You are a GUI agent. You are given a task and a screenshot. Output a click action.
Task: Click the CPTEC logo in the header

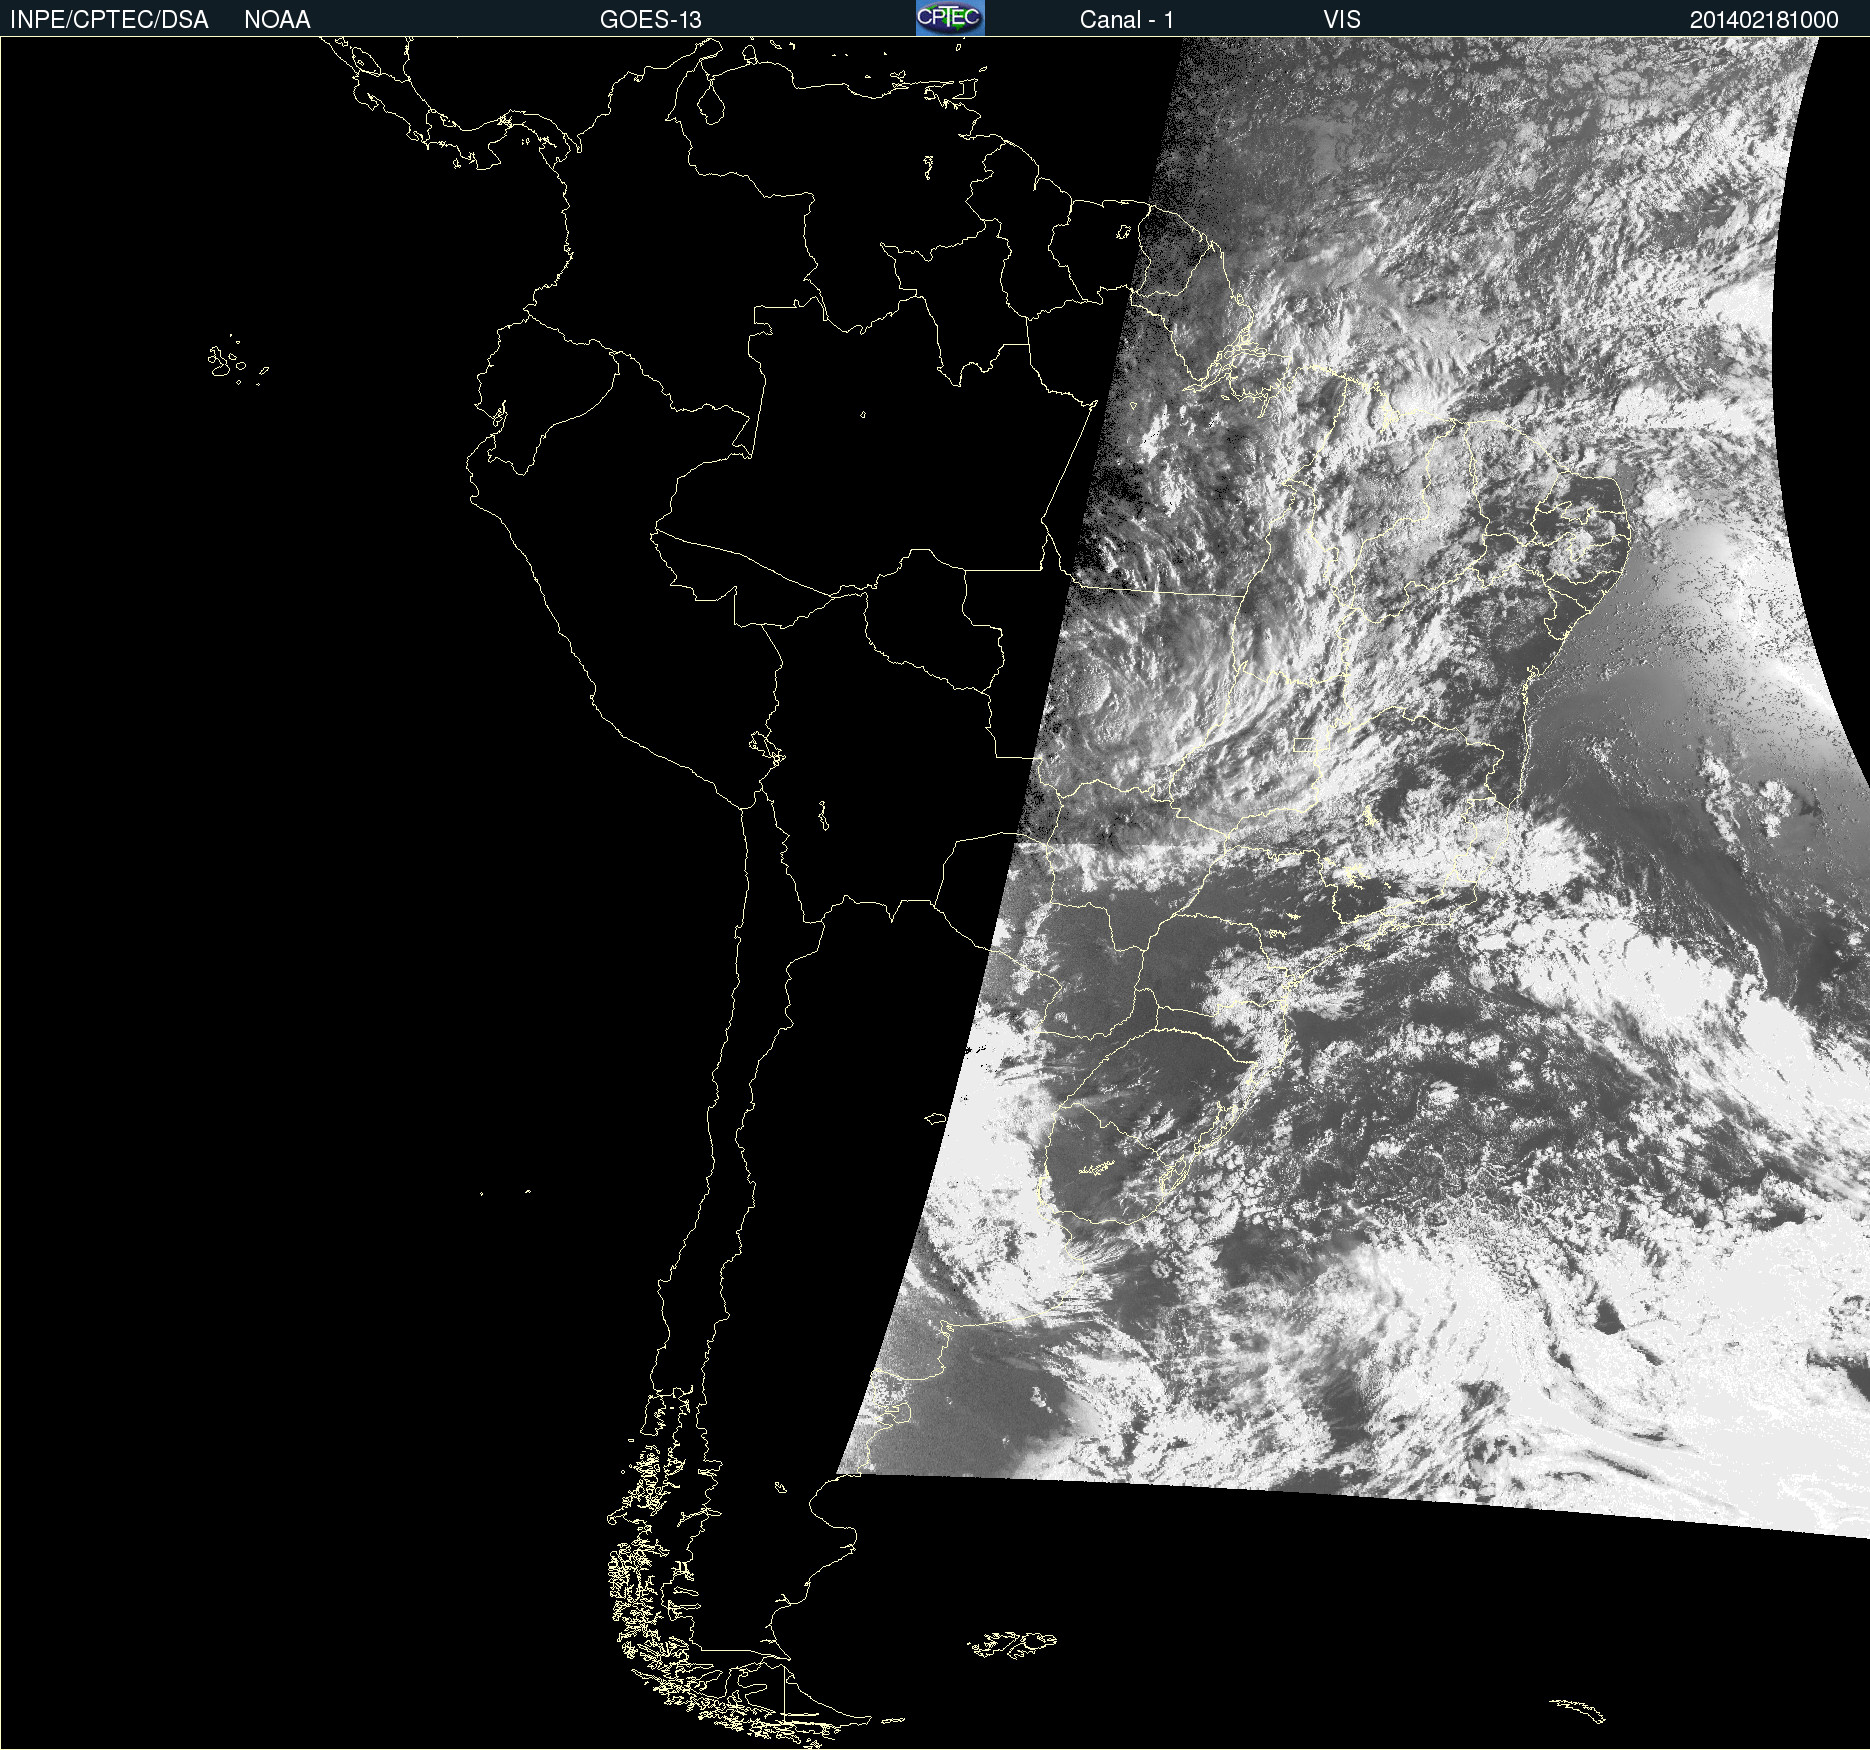[x=950, y=18]
